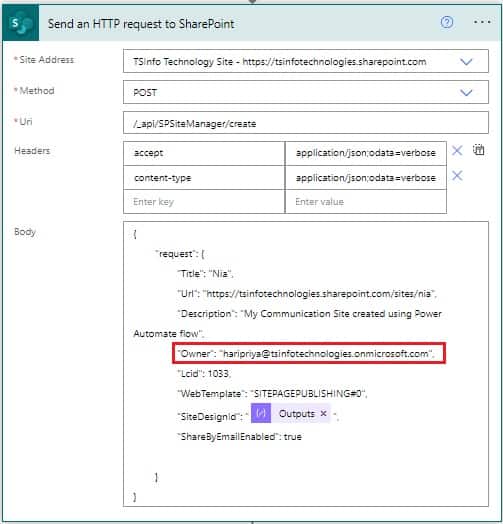
Task: Click the "WebTemplate" line in body
Action: (272, 393)
